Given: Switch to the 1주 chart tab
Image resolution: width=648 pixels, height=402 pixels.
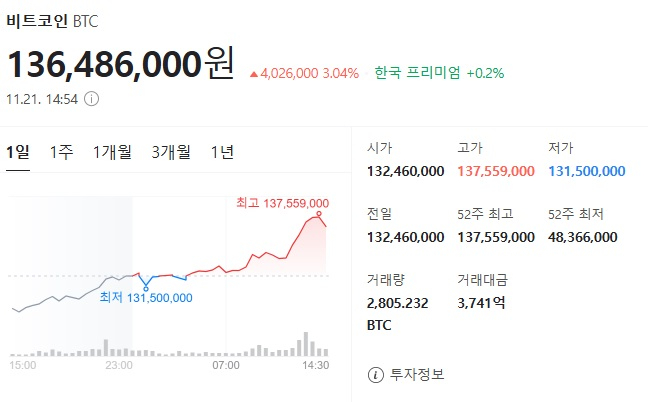Looking at the screenshot, I should [x=61, y=152].
